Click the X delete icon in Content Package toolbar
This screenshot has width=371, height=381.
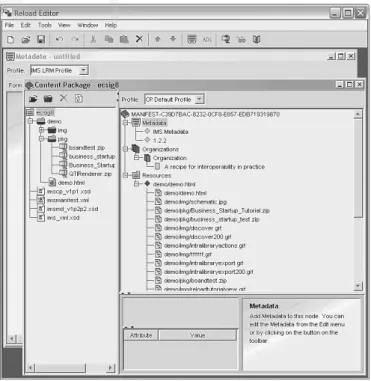(x=63, y=98)
